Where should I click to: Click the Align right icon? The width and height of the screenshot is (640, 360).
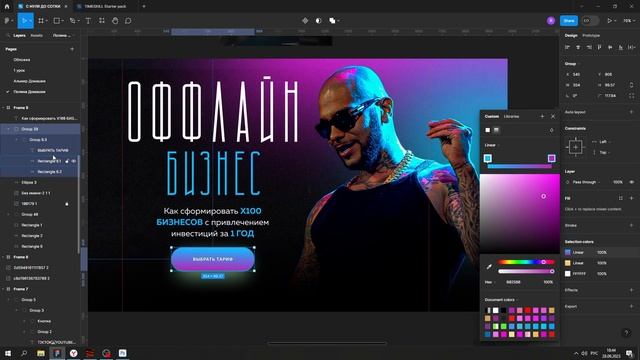pos(589,47)
